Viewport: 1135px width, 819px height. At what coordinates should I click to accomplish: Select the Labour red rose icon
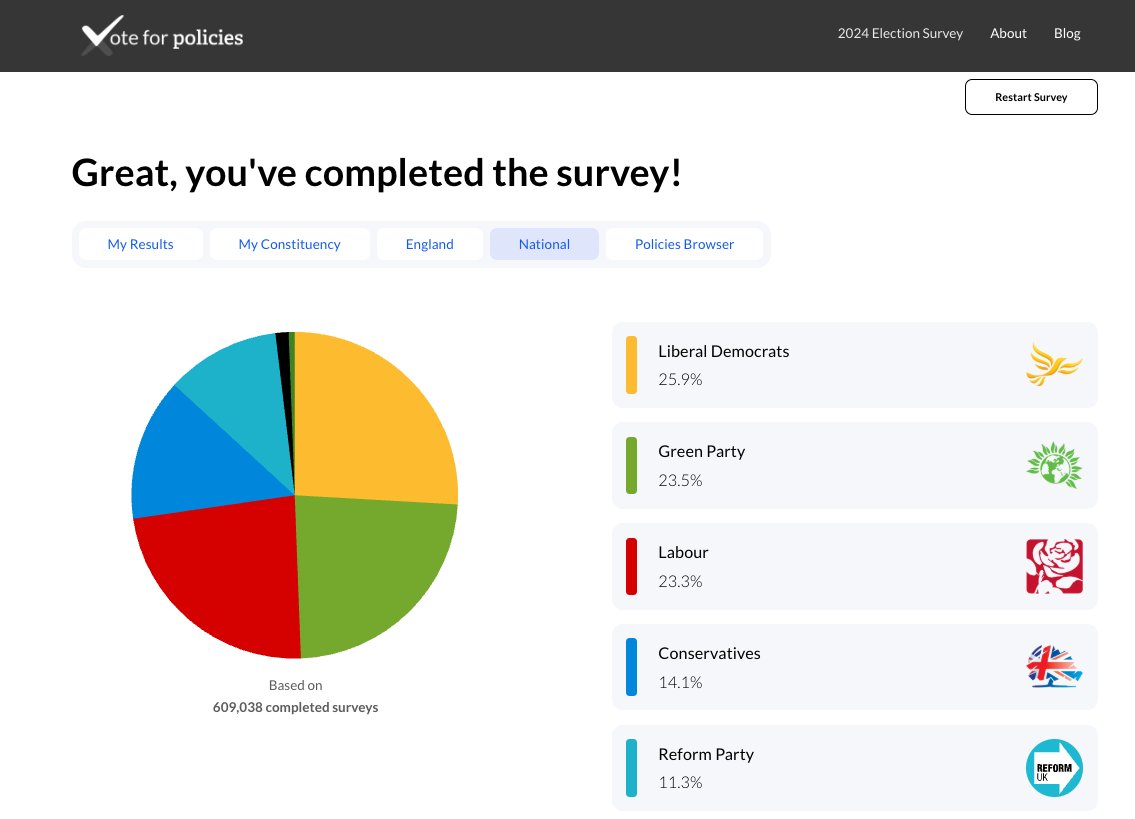pyautogui.click(x=1054, y=566)
